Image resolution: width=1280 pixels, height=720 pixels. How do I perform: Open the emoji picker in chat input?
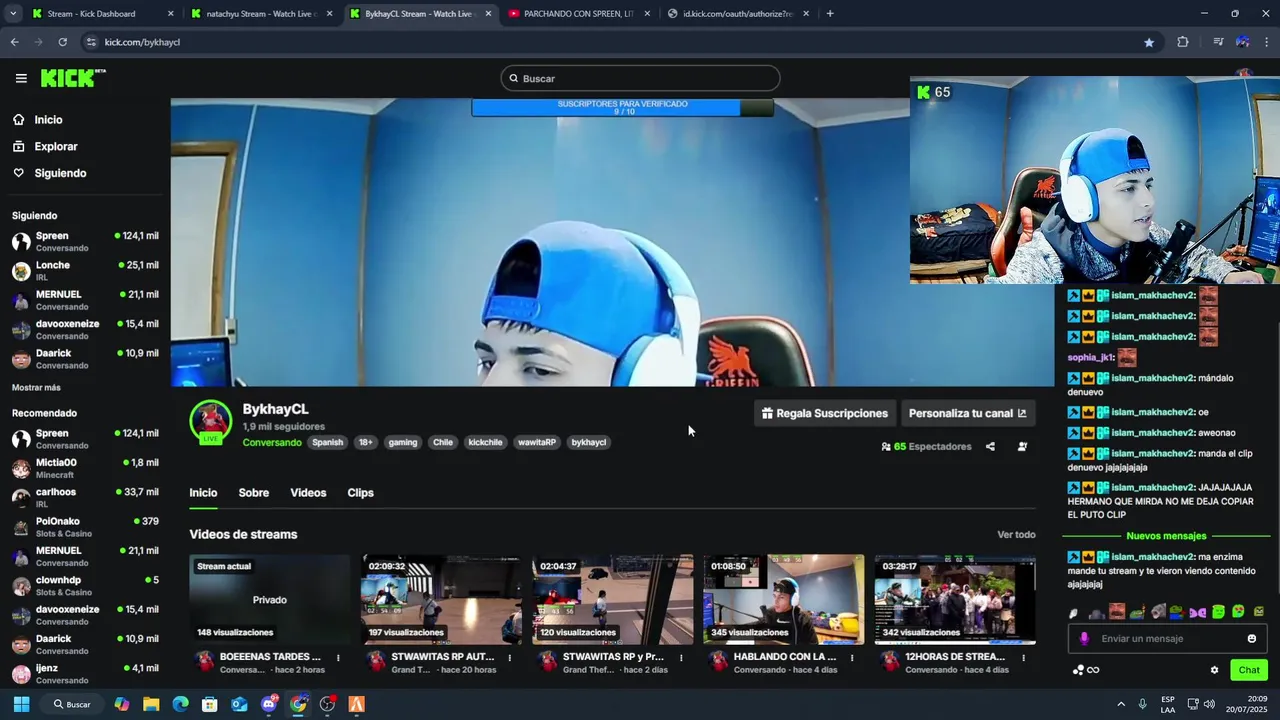pyautogui.click(x=1252, y=639)
